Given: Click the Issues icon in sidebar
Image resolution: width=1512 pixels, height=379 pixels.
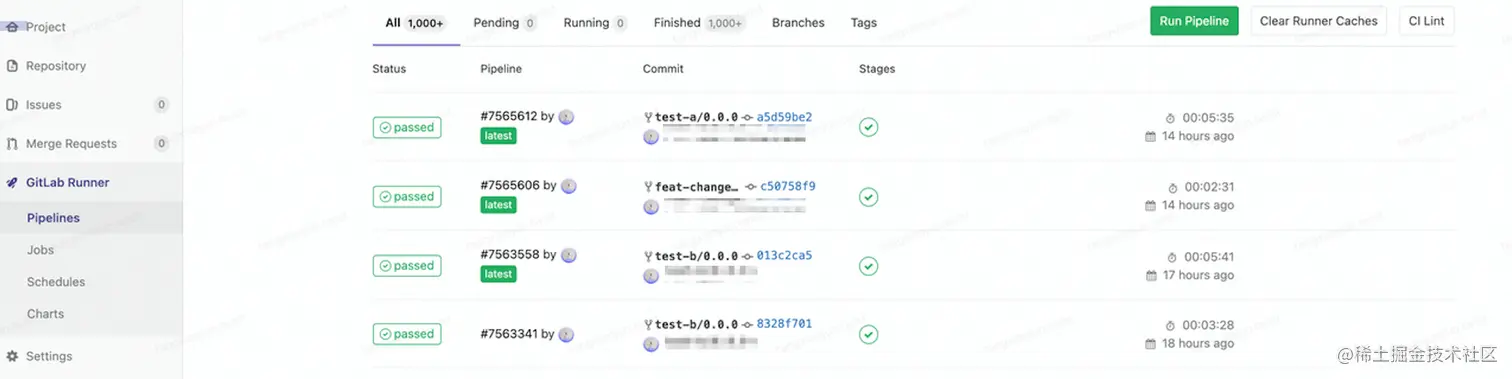Looking at the screenshot, I should (12, 105).
